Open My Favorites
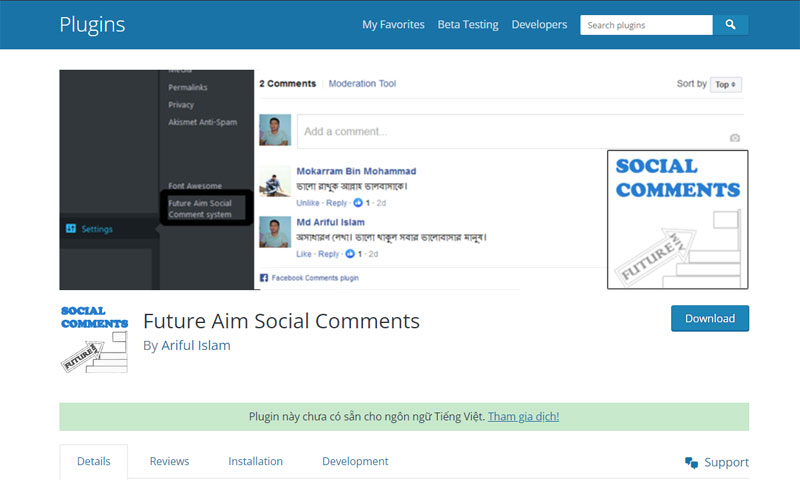This screenshot has width=800, height=500. [393, 24]
